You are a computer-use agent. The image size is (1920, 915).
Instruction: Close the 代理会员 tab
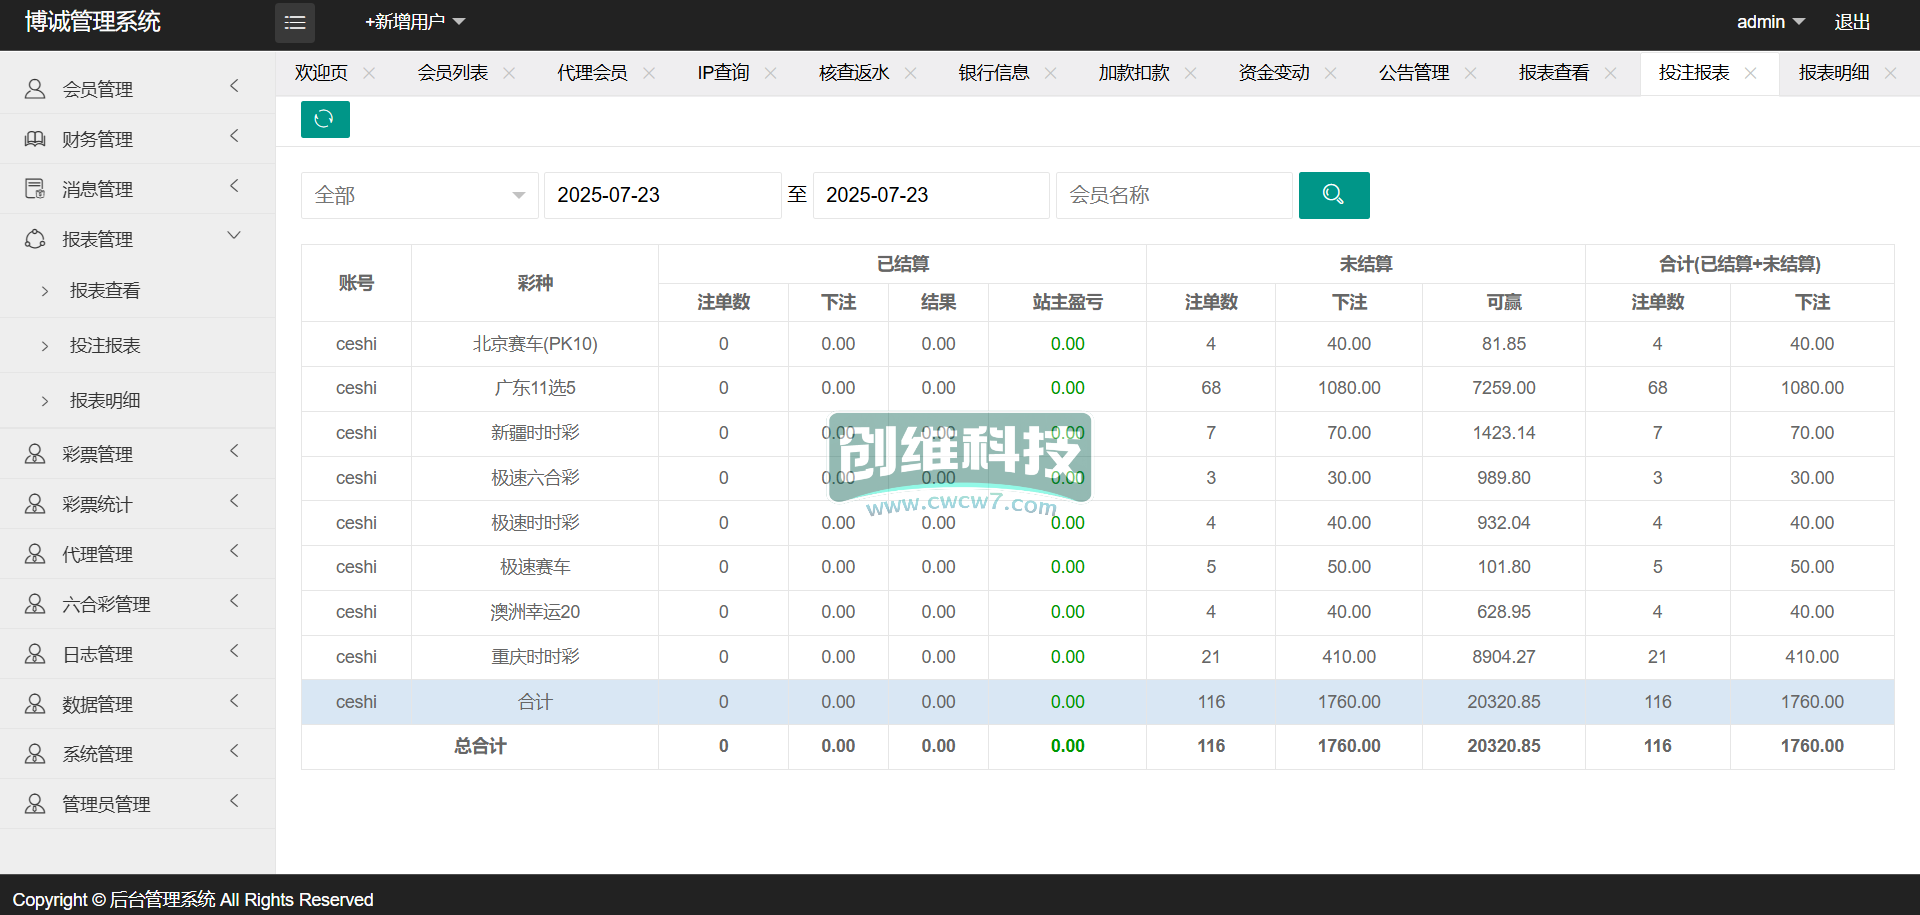pos(649,73)
